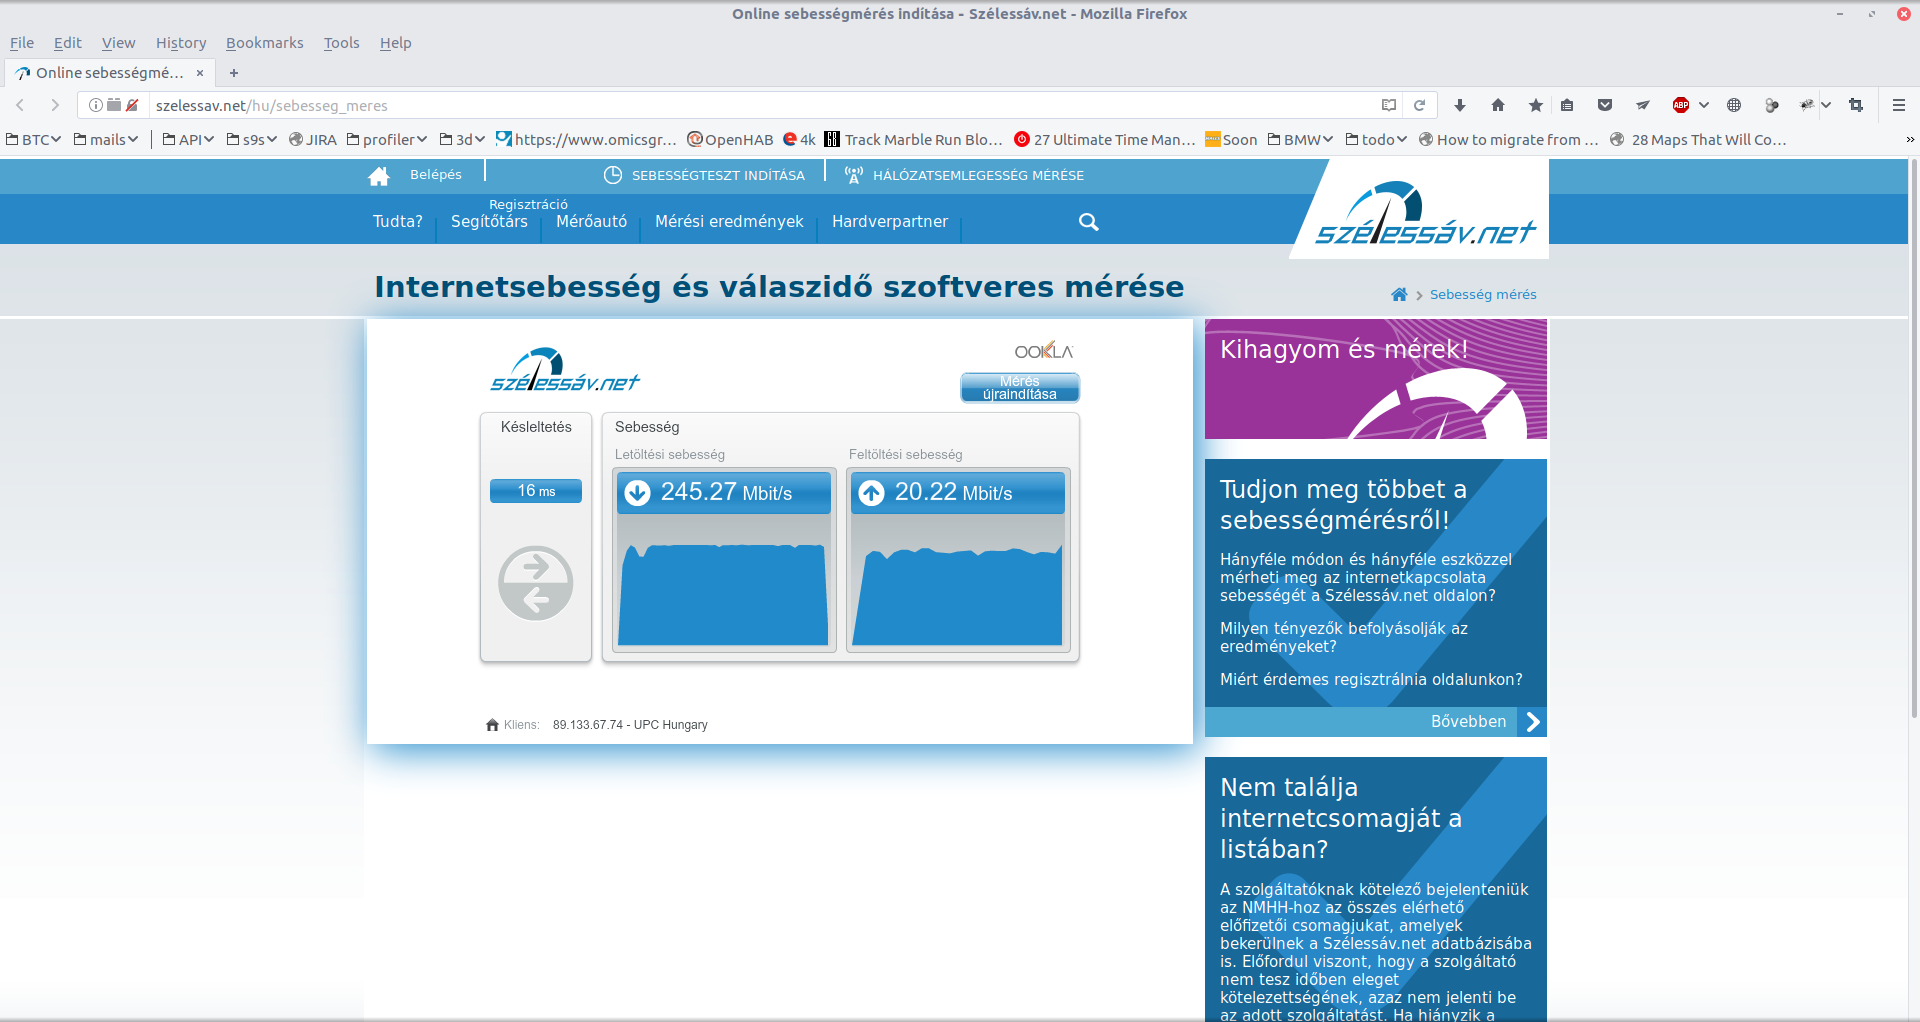
Task: Open the 4k bookmark
Action: click(799, 140)
